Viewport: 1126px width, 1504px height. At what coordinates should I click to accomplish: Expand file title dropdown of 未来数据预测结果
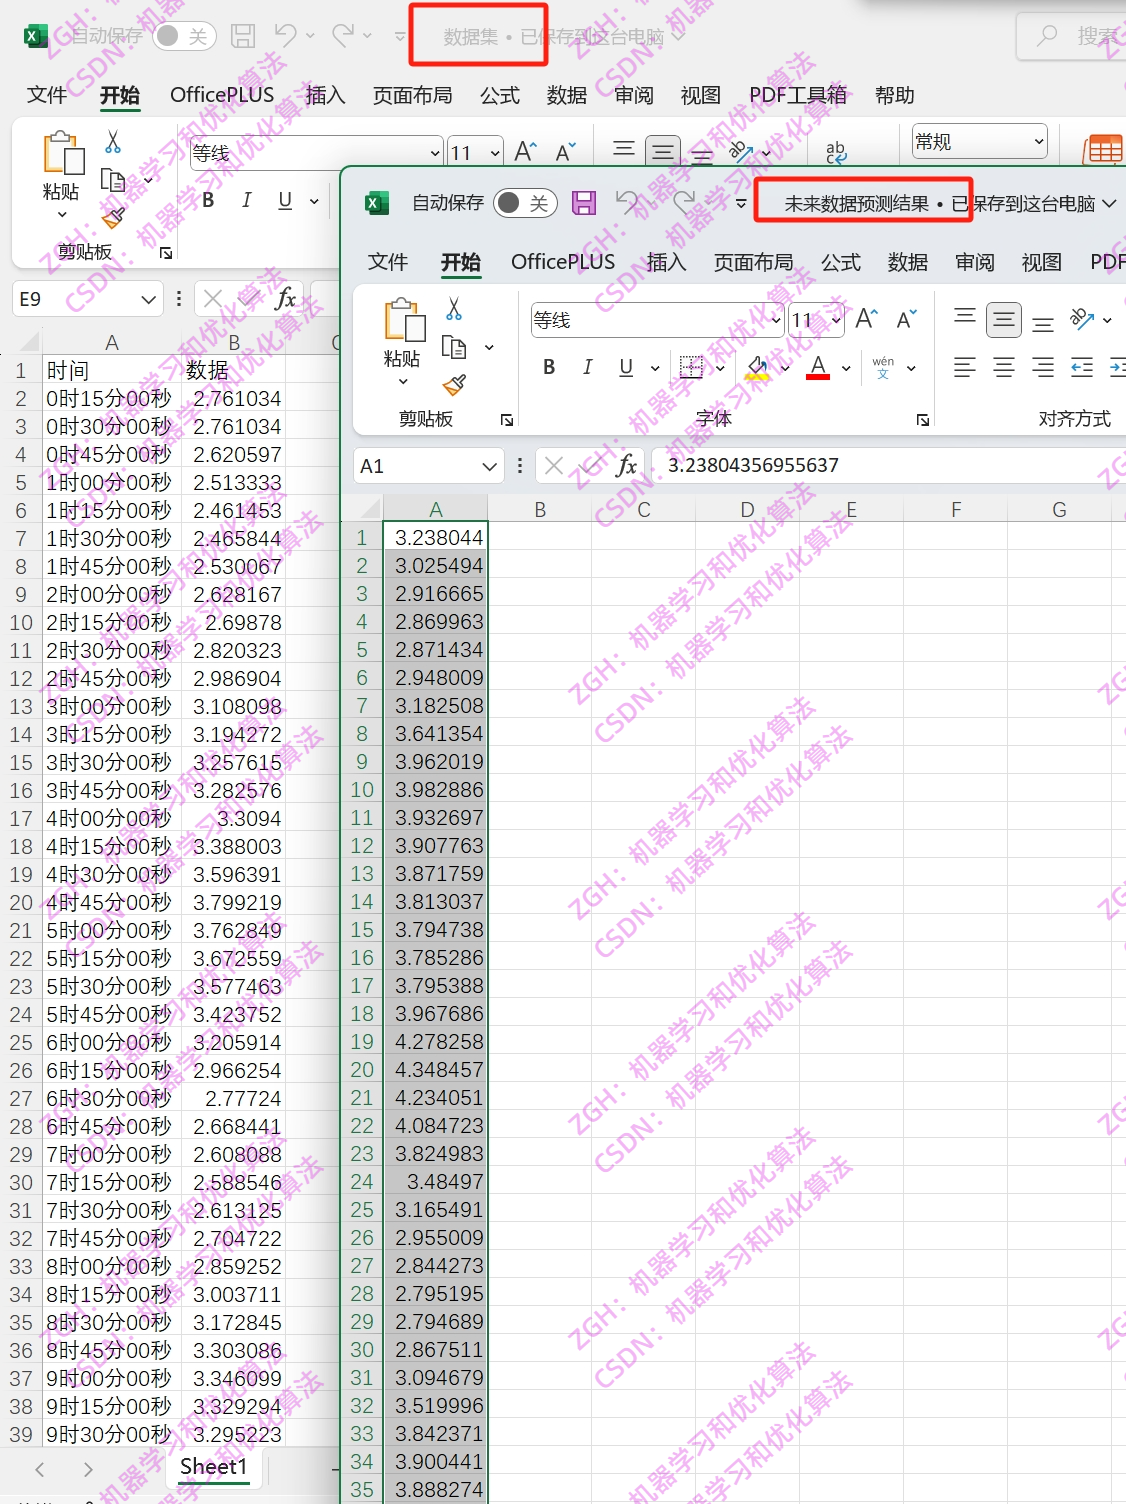tap(1109, 204)
